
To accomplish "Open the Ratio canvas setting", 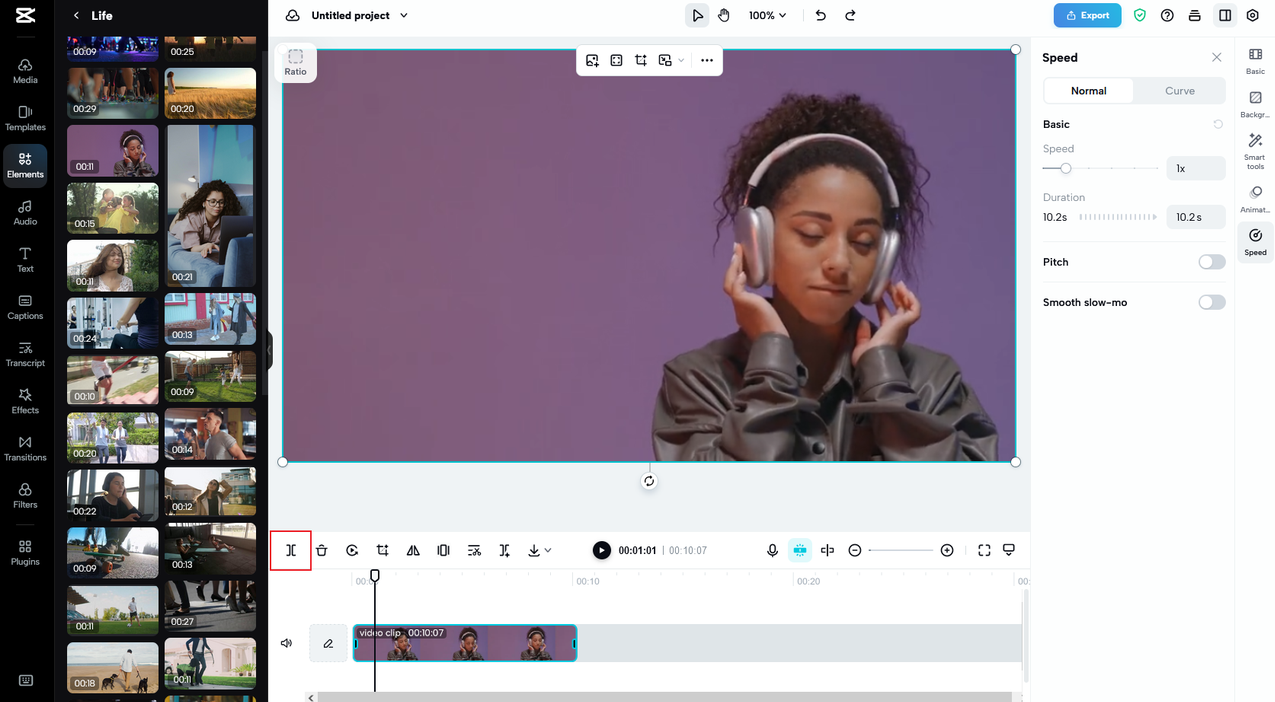I will coord(295,62).
